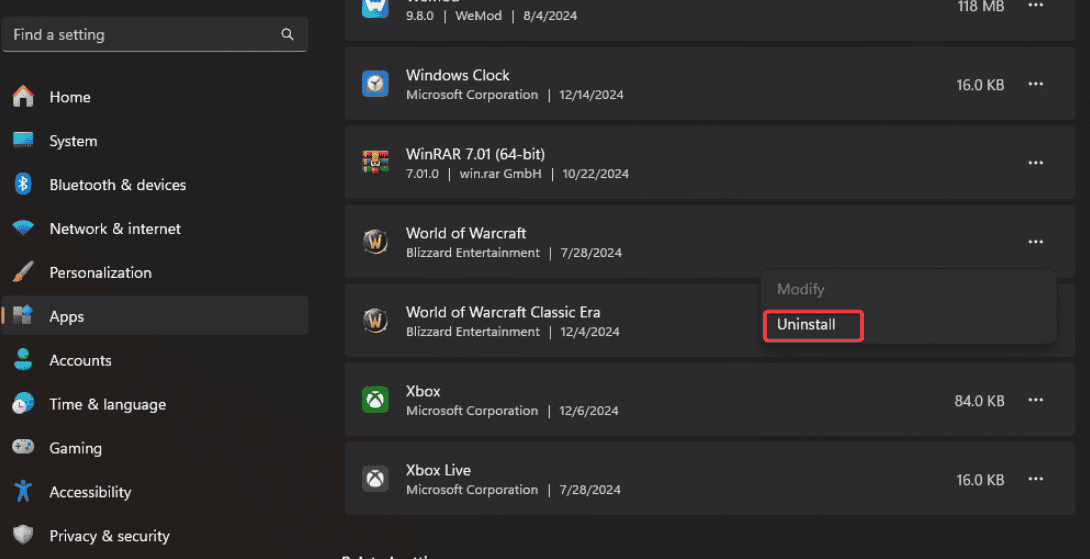The height and width of the screenshot is (559, 1090).
Task: Click the World of Warcraft app icon
Action: (375, 241)
